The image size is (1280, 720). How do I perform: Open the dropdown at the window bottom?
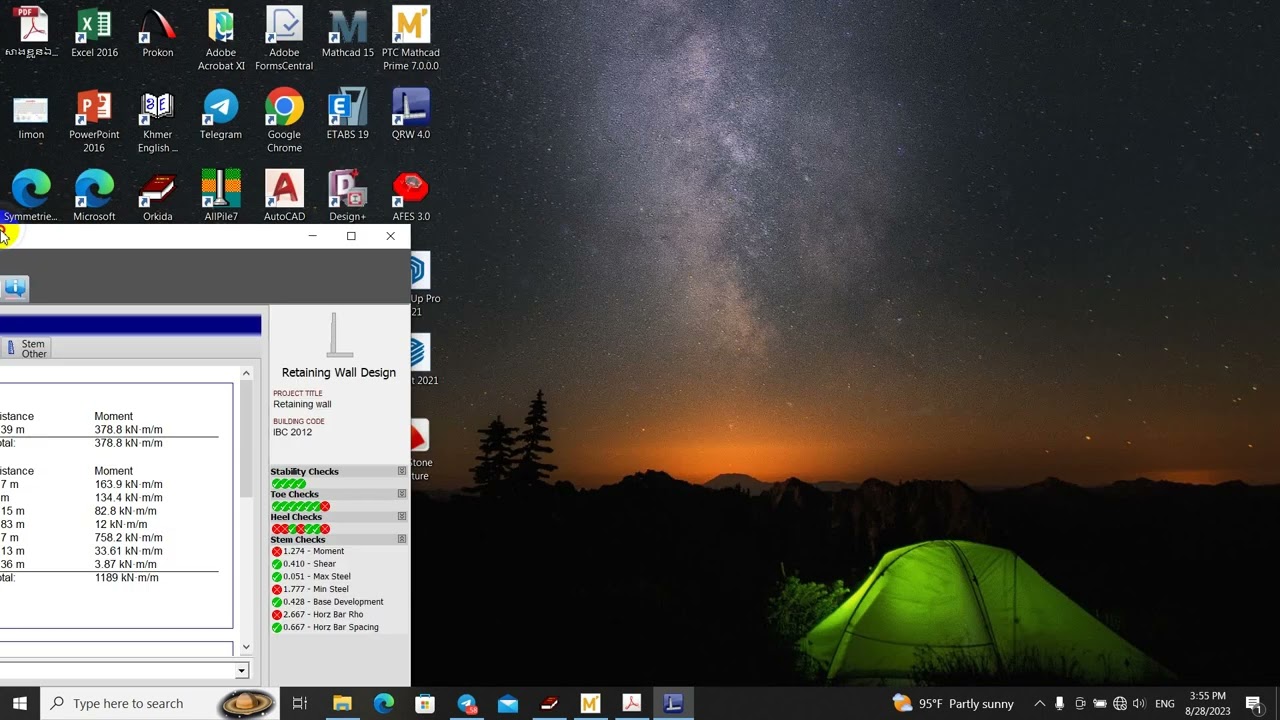(x=241, y=671)
